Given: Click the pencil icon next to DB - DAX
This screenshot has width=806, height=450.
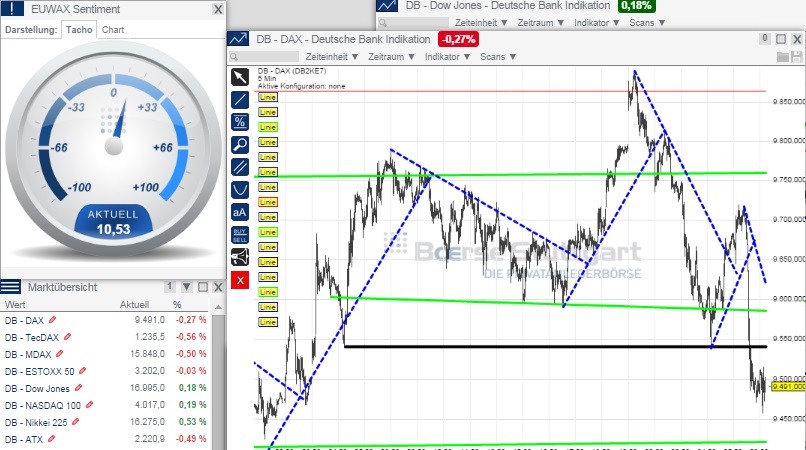Looking at the screenshot, I should [x=52, y=320].
